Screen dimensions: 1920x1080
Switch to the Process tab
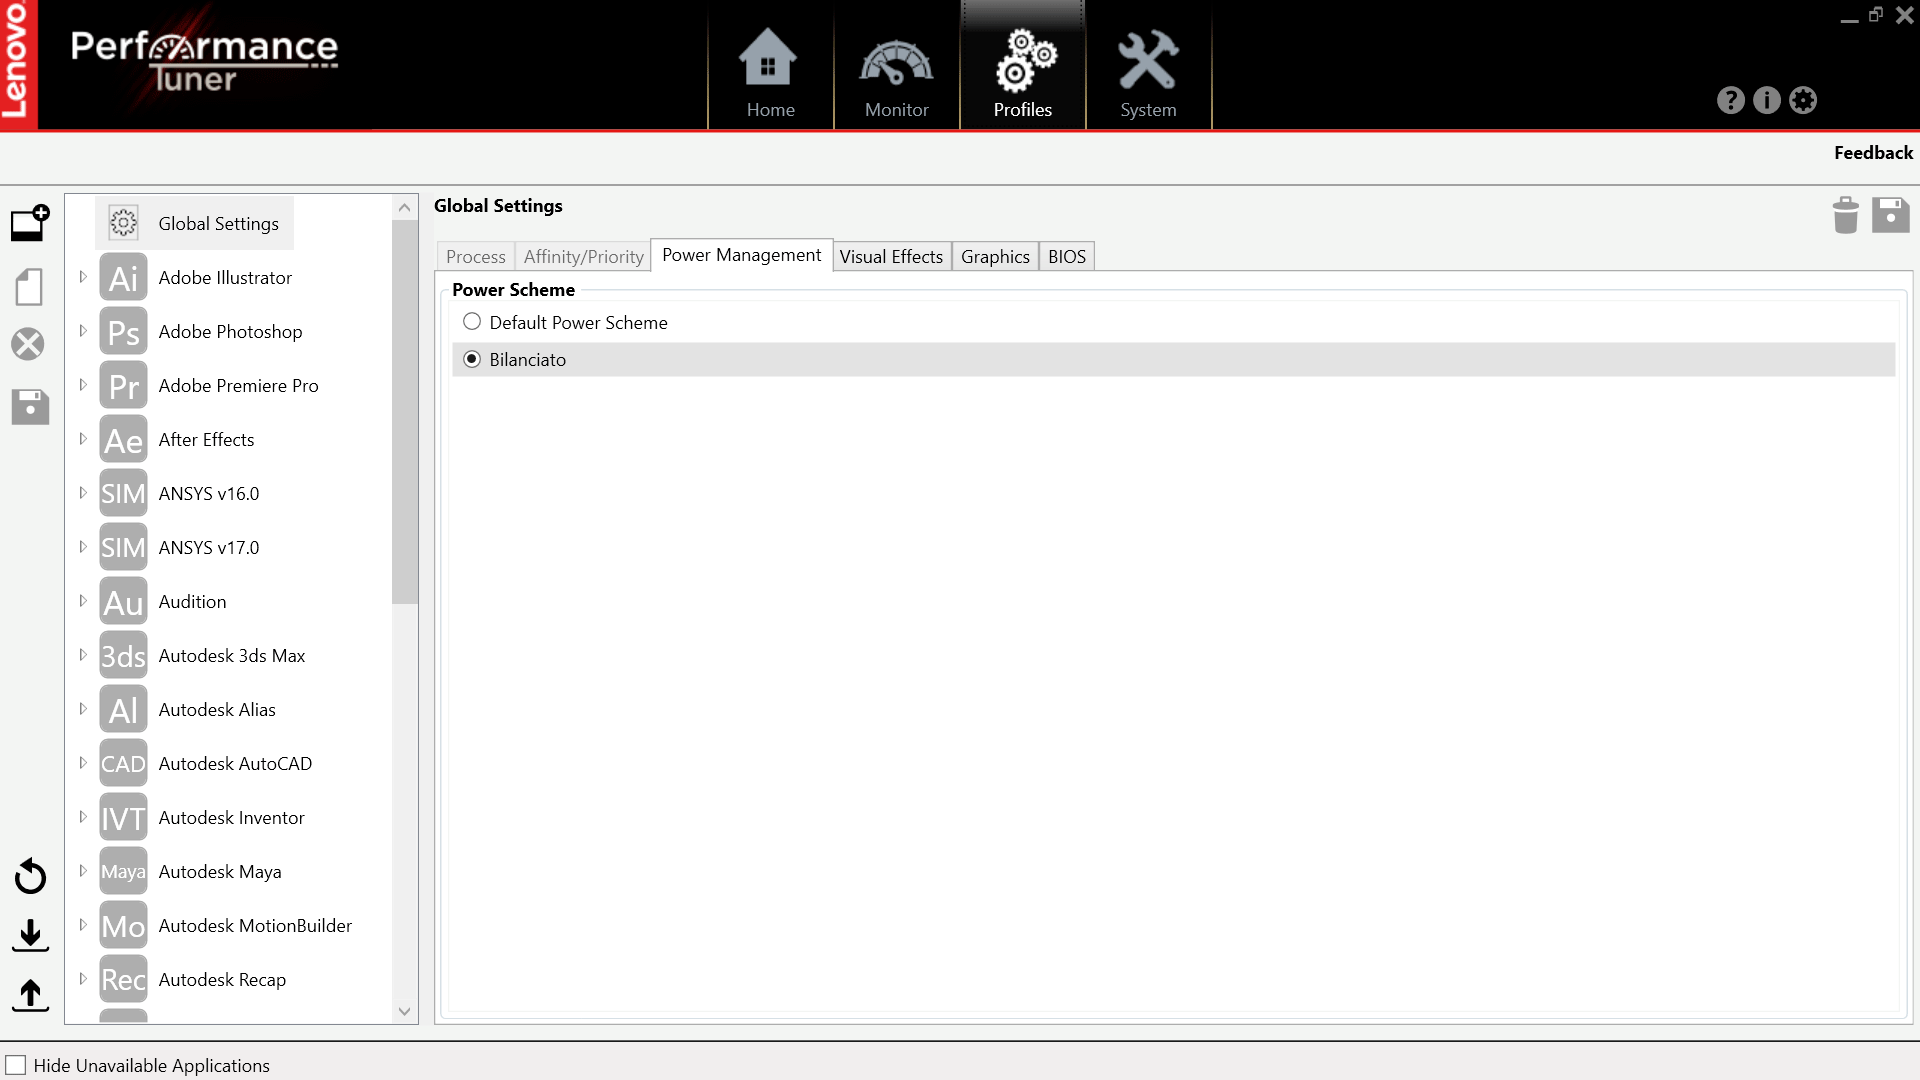coord(476,257)
